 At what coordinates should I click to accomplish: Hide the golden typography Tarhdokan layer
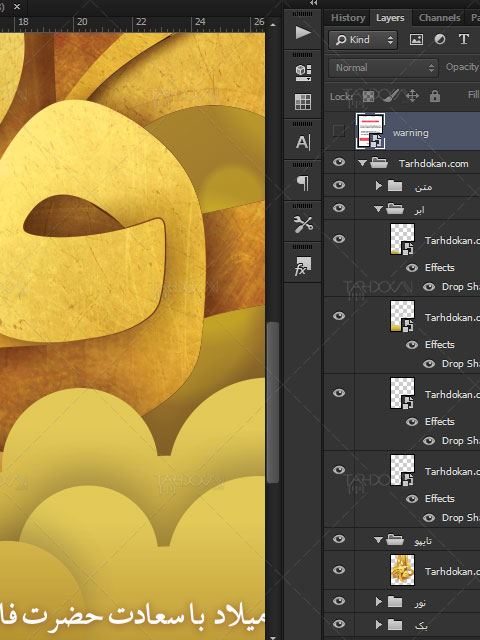(339, 570)
